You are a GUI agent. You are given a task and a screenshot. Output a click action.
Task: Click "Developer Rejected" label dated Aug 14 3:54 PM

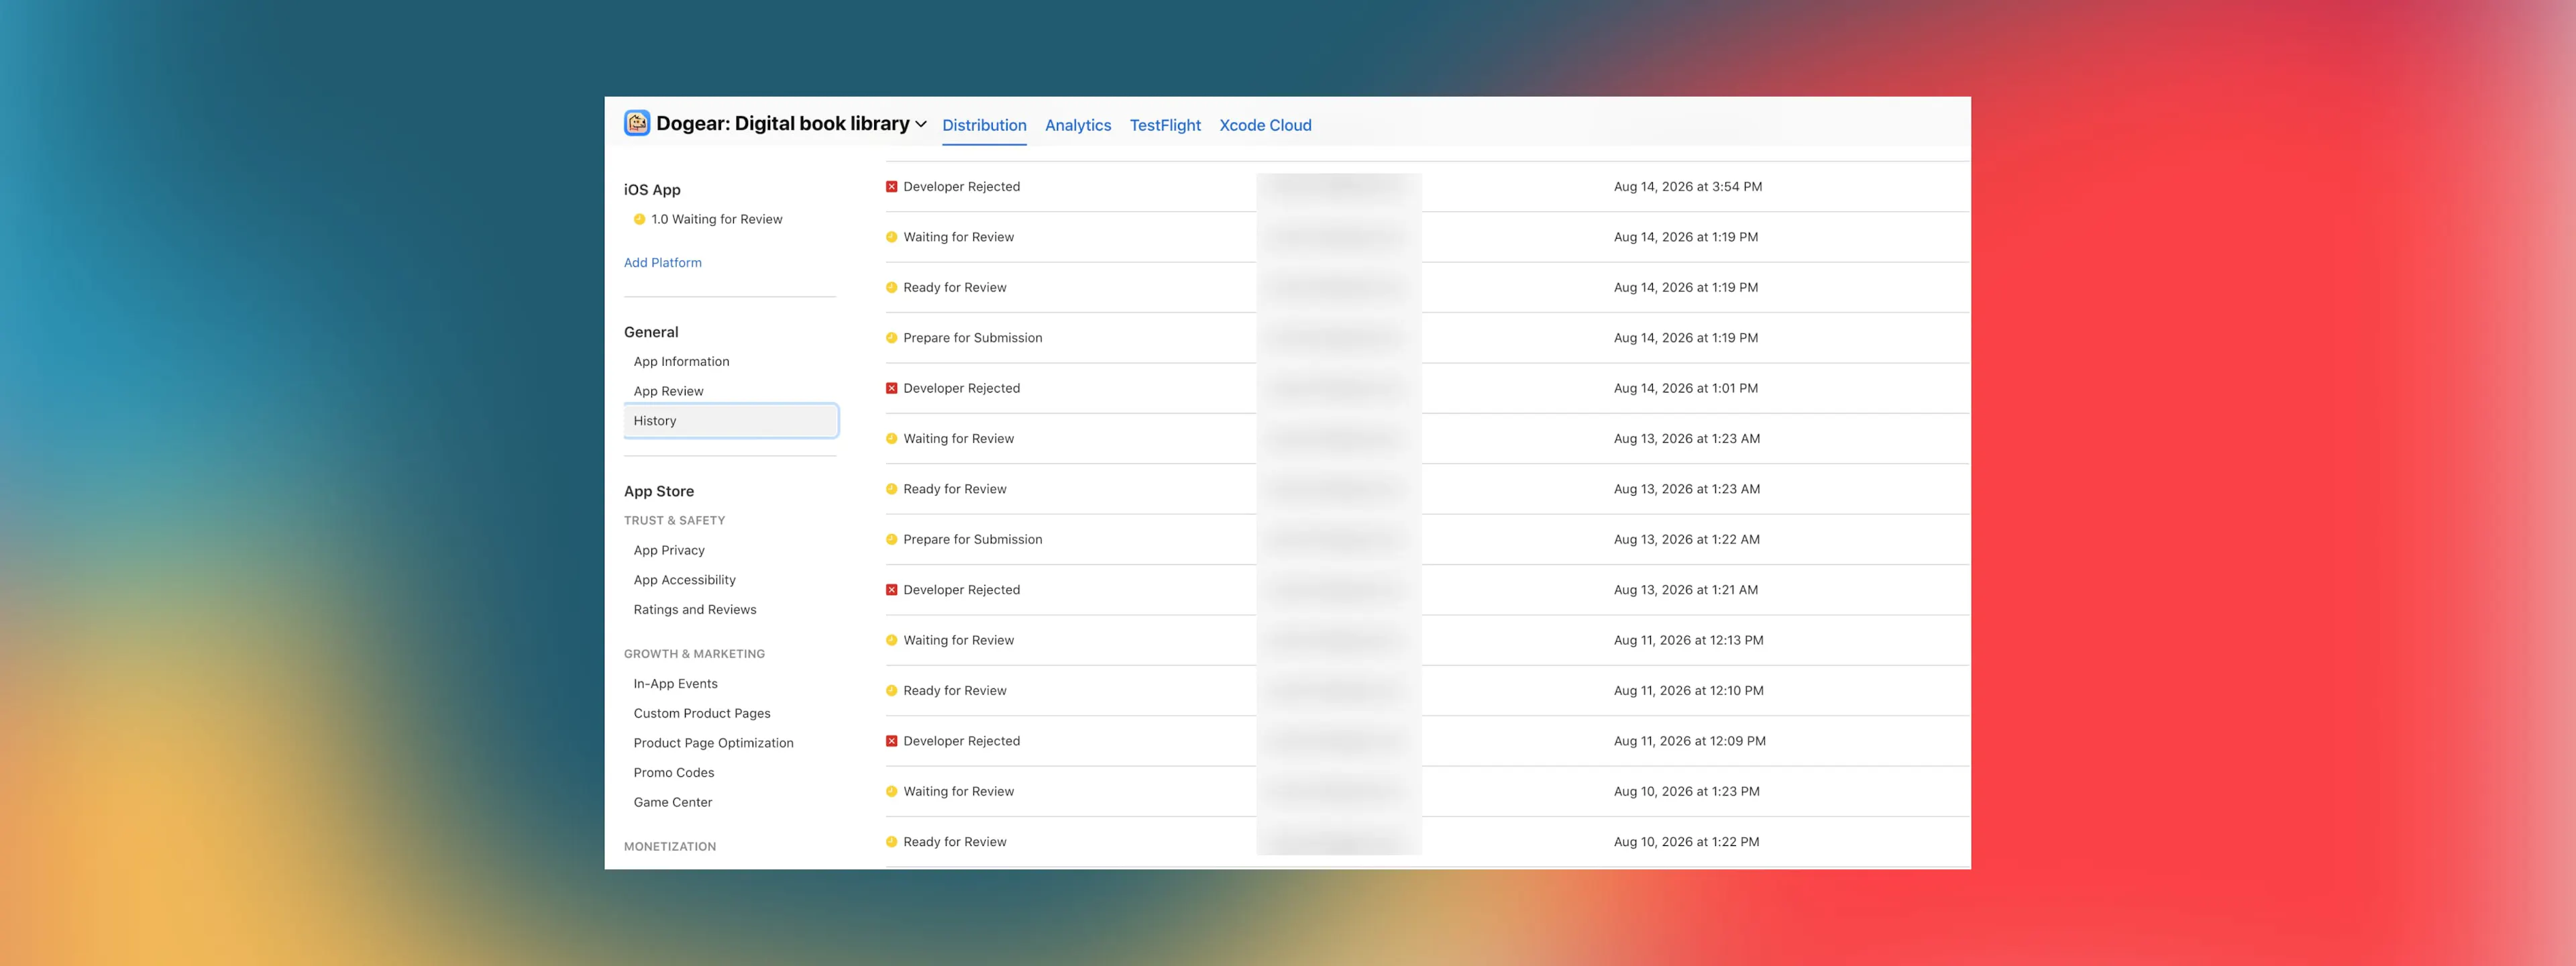tap(962, 187)
